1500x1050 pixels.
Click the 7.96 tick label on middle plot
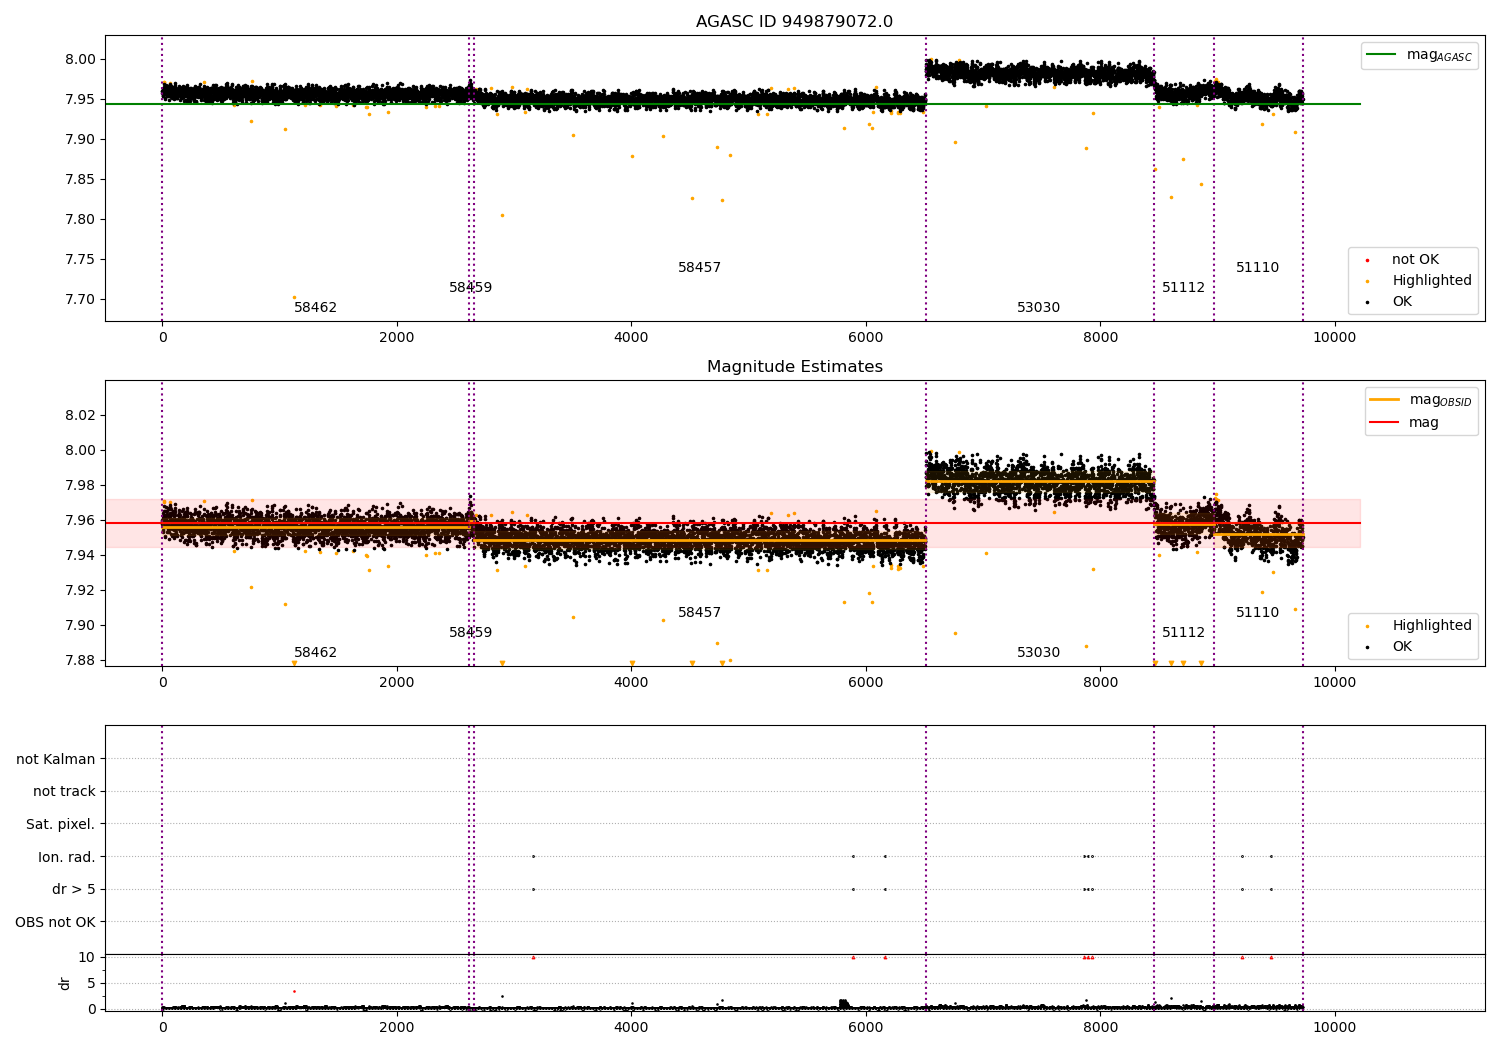click(80, 520)
